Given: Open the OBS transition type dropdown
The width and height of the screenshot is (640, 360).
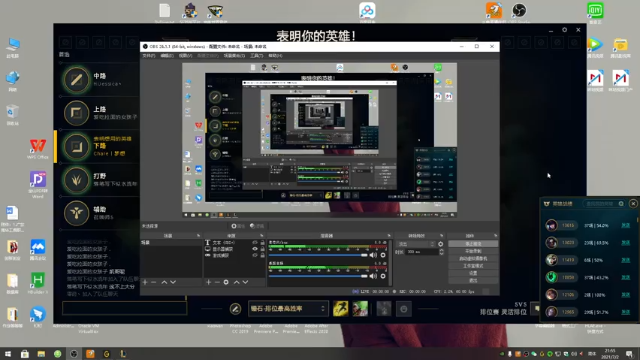Looking at the screenshot, I should [416, 244].
